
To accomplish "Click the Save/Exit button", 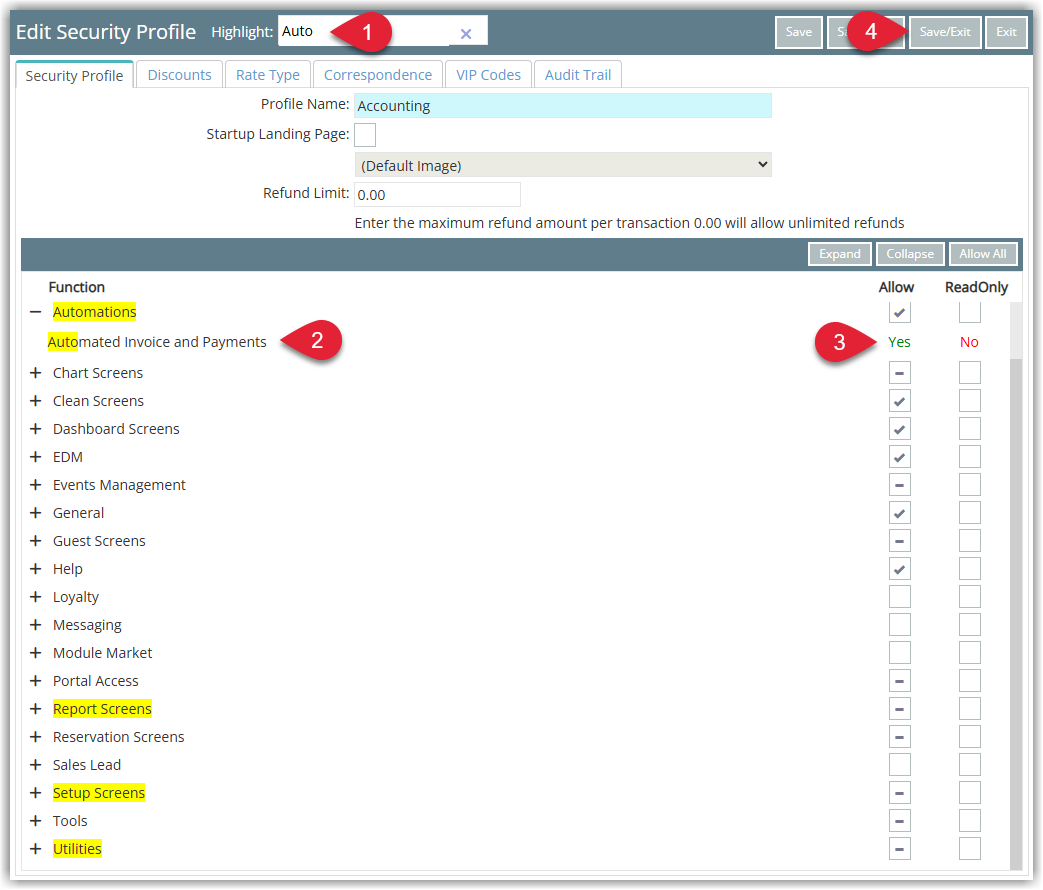I will pos(945,32).
